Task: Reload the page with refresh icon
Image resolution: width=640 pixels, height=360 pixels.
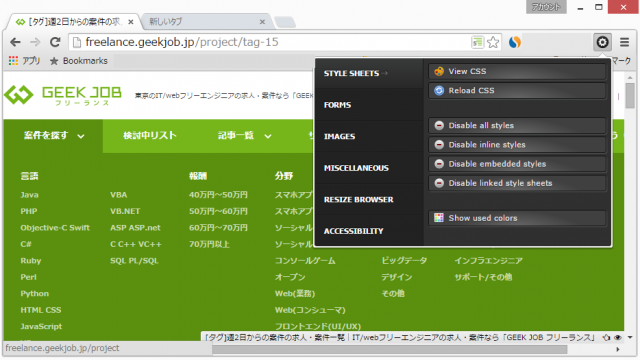Action: (x=55, y=42)
